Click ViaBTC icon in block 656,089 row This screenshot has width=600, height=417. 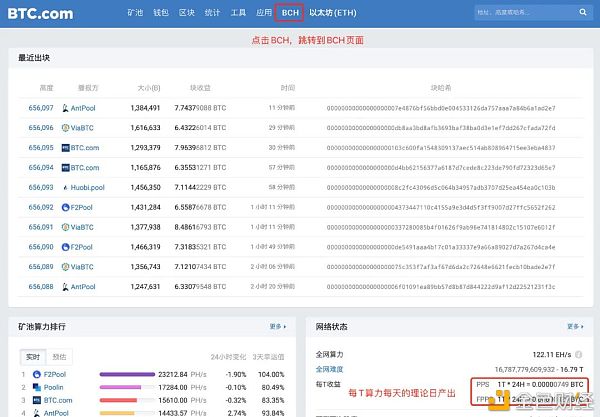[x=65, y=267]
